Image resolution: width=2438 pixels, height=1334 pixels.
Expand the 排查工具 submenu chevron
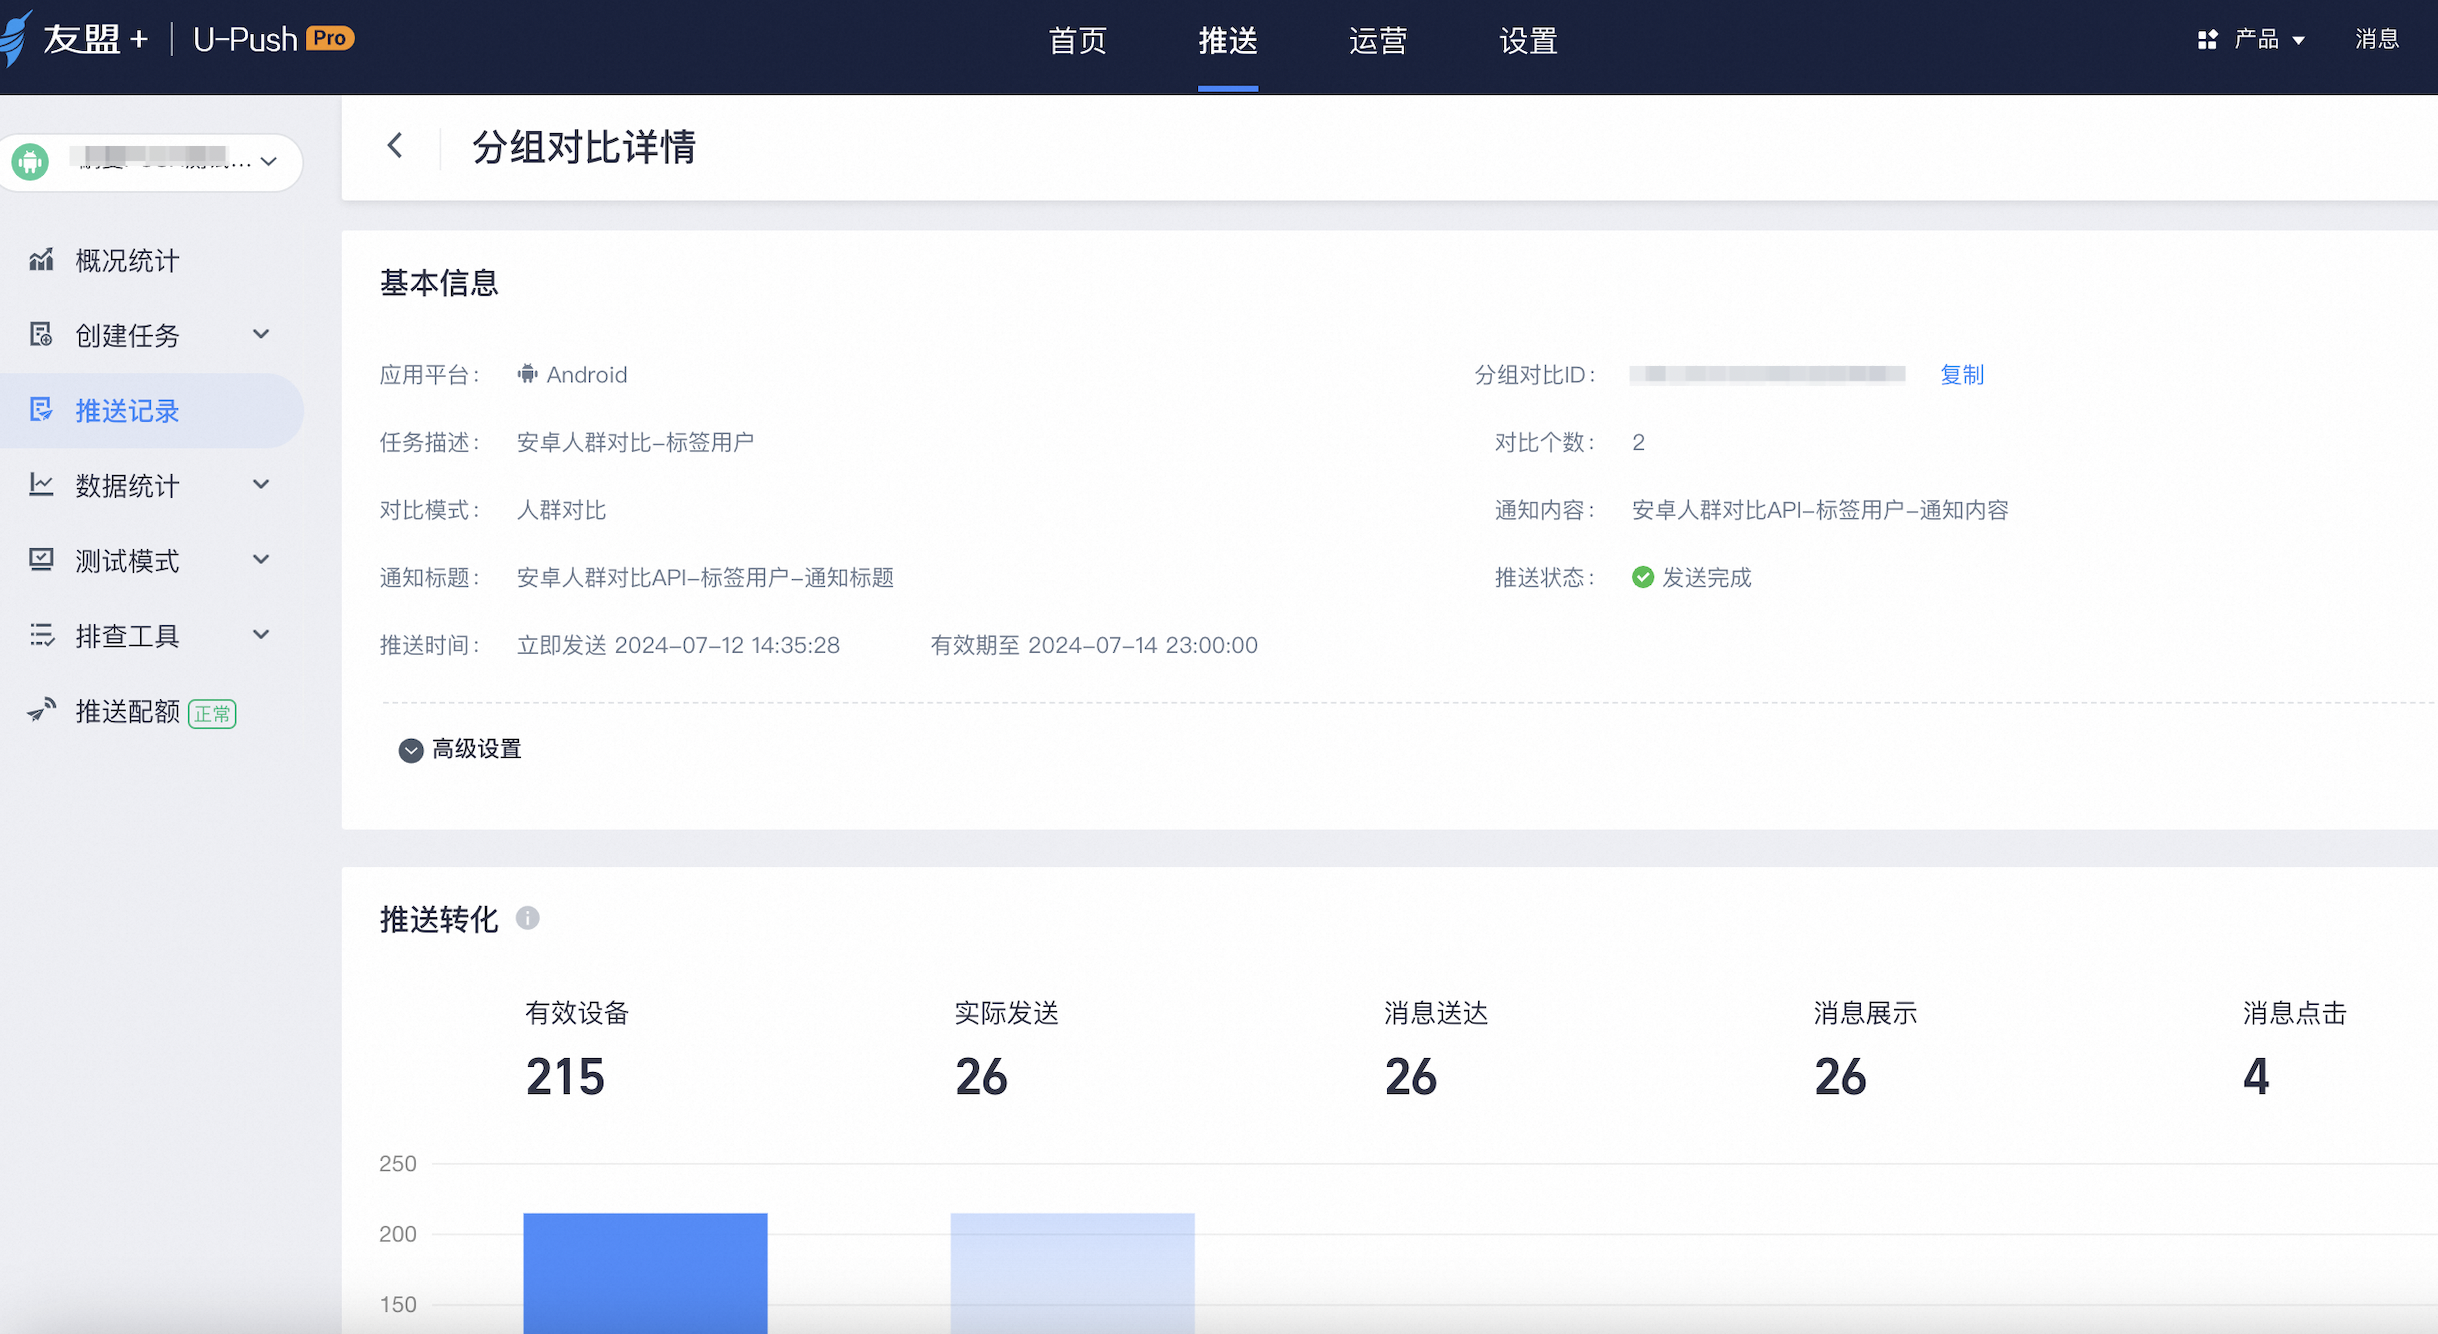261,635
